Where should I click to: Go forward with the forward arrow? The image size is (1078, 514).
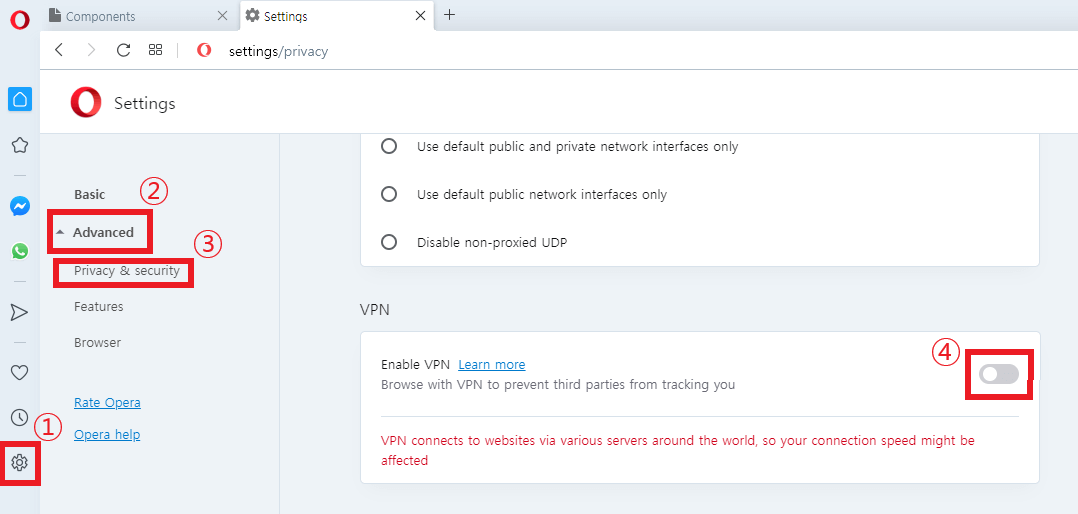click(x=91, y=49)
